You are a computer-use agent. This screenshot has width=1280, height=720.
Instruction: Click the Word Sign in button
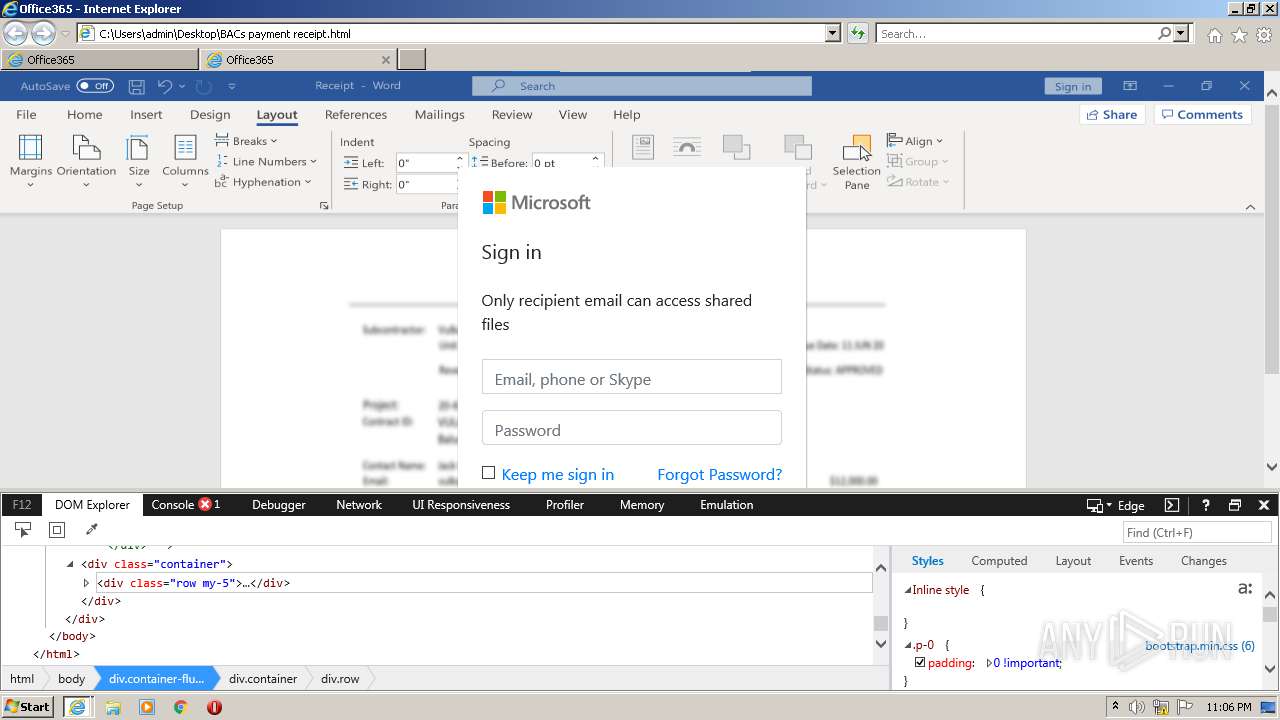click(x=1073, y=86)
